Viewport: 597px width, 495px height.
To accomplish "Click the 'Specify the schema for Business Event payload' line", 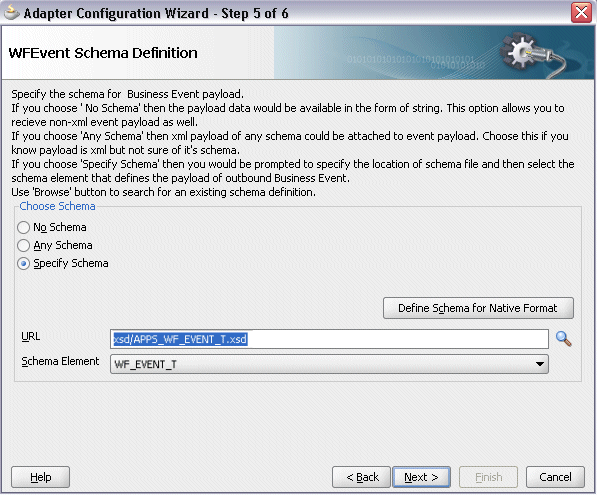I will pos(127,94).
